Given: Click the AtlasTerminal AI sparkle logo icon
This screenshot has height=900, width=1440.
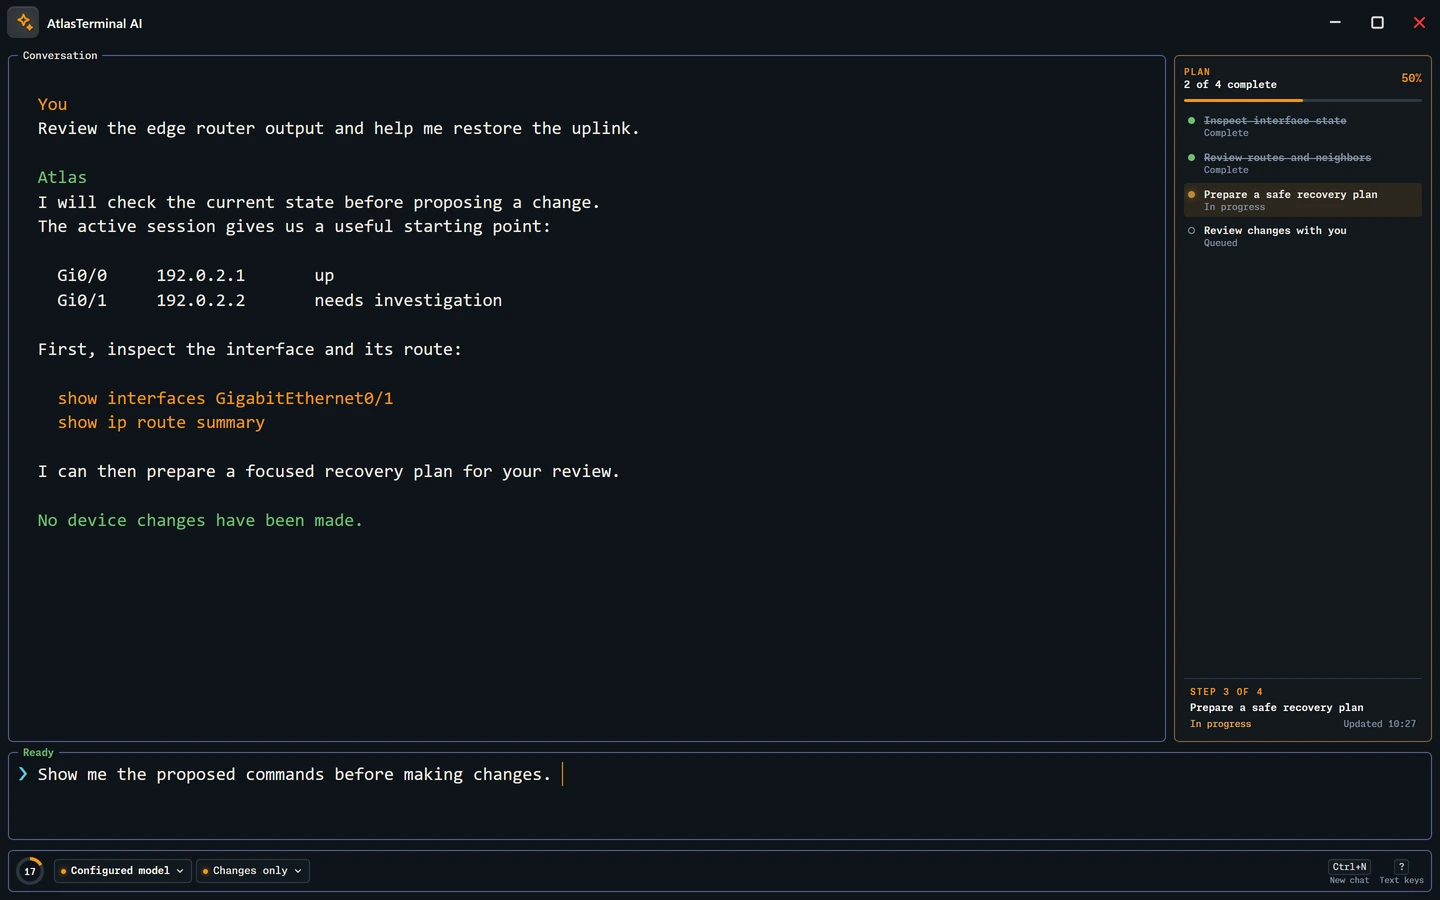Looking at the screenshot, I should coord(23,22).
